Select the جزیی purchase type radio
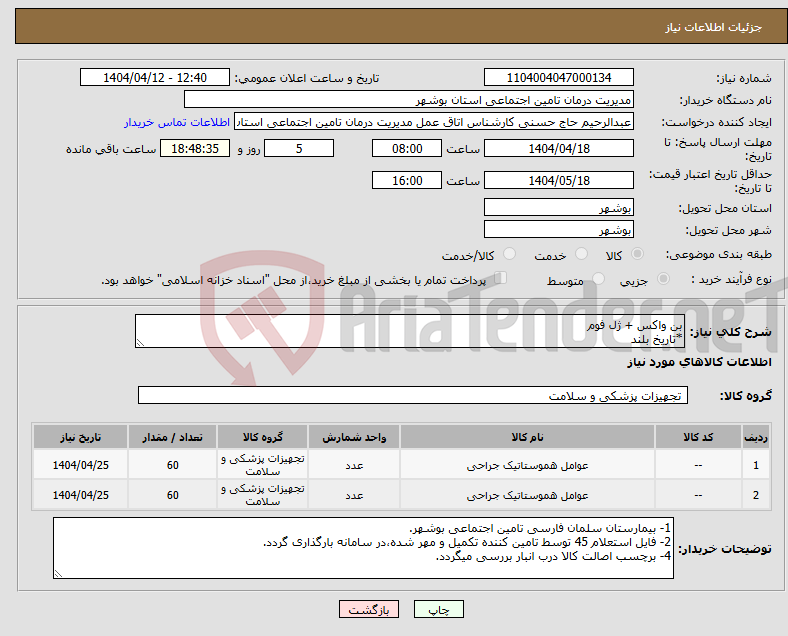788x636 pixels. [x=663, y=279]
